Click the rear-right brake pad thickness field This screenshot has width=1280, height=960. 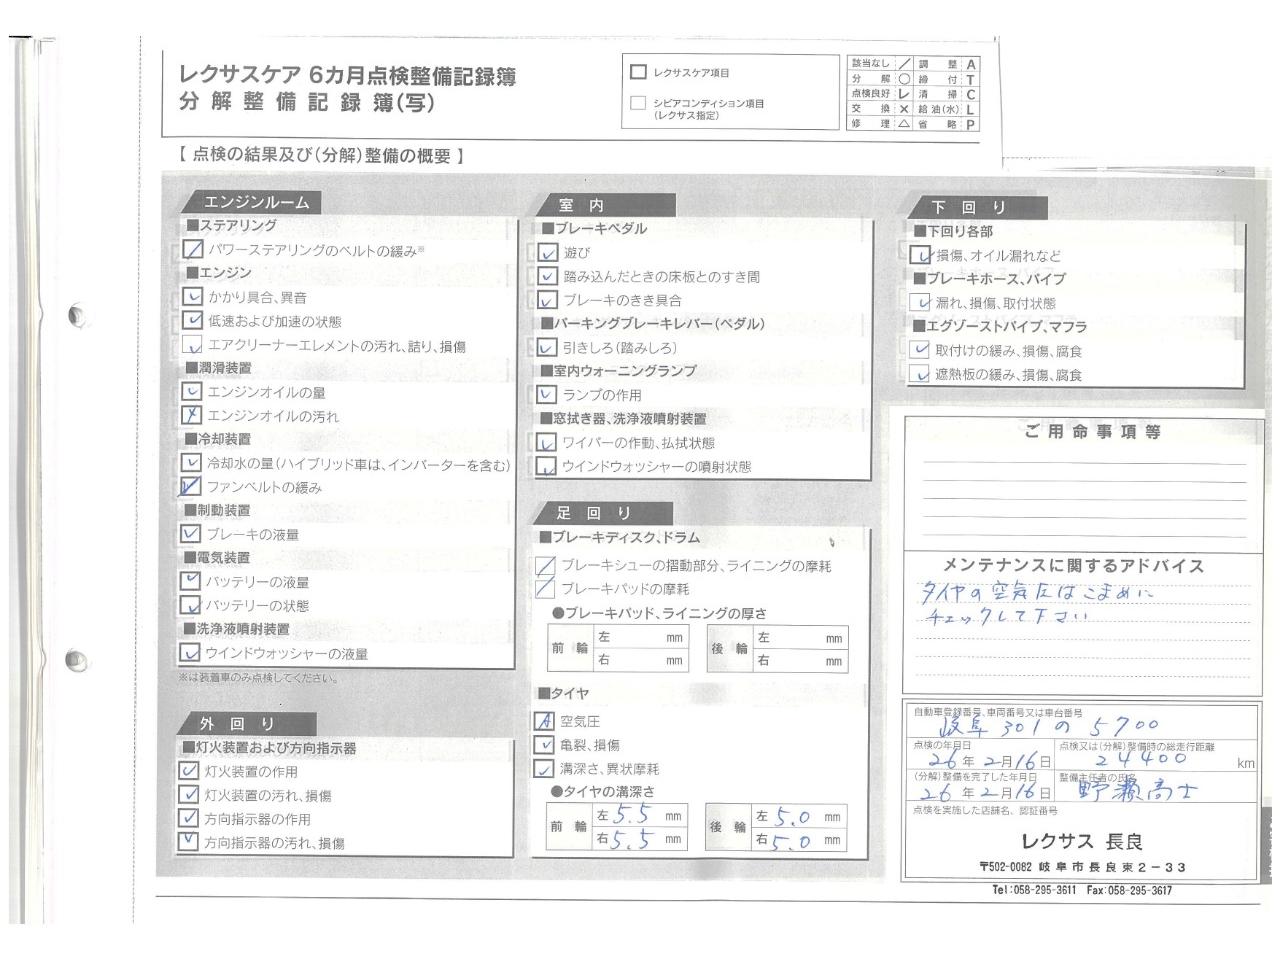pyautogui.click(x=800, y=660)
